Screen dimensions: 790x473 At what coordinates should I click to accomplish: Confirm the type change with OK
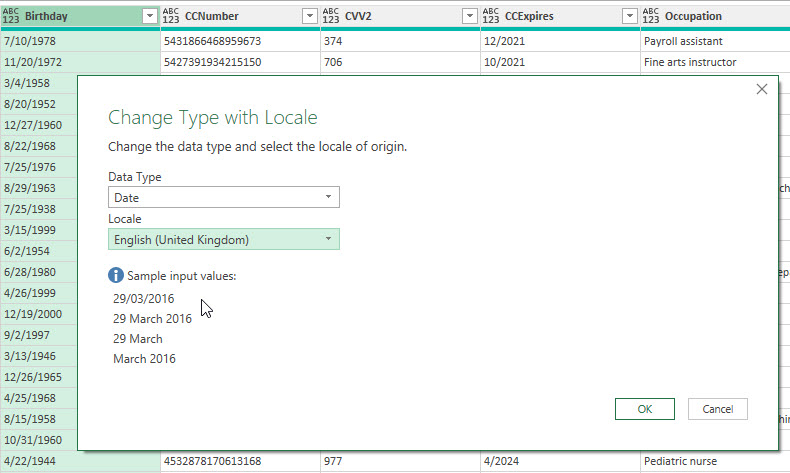coord(645,409)
